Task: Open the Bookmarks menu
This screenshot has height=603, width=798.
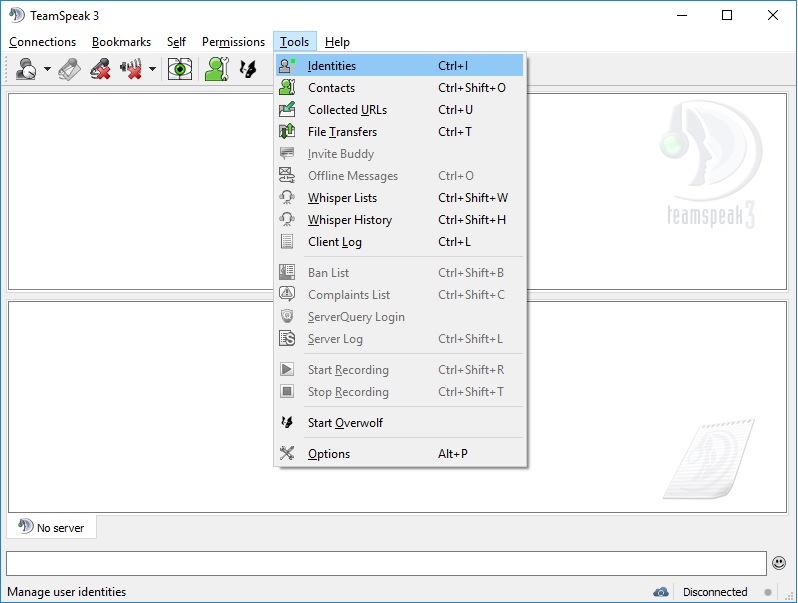Action: coord(121,42)
